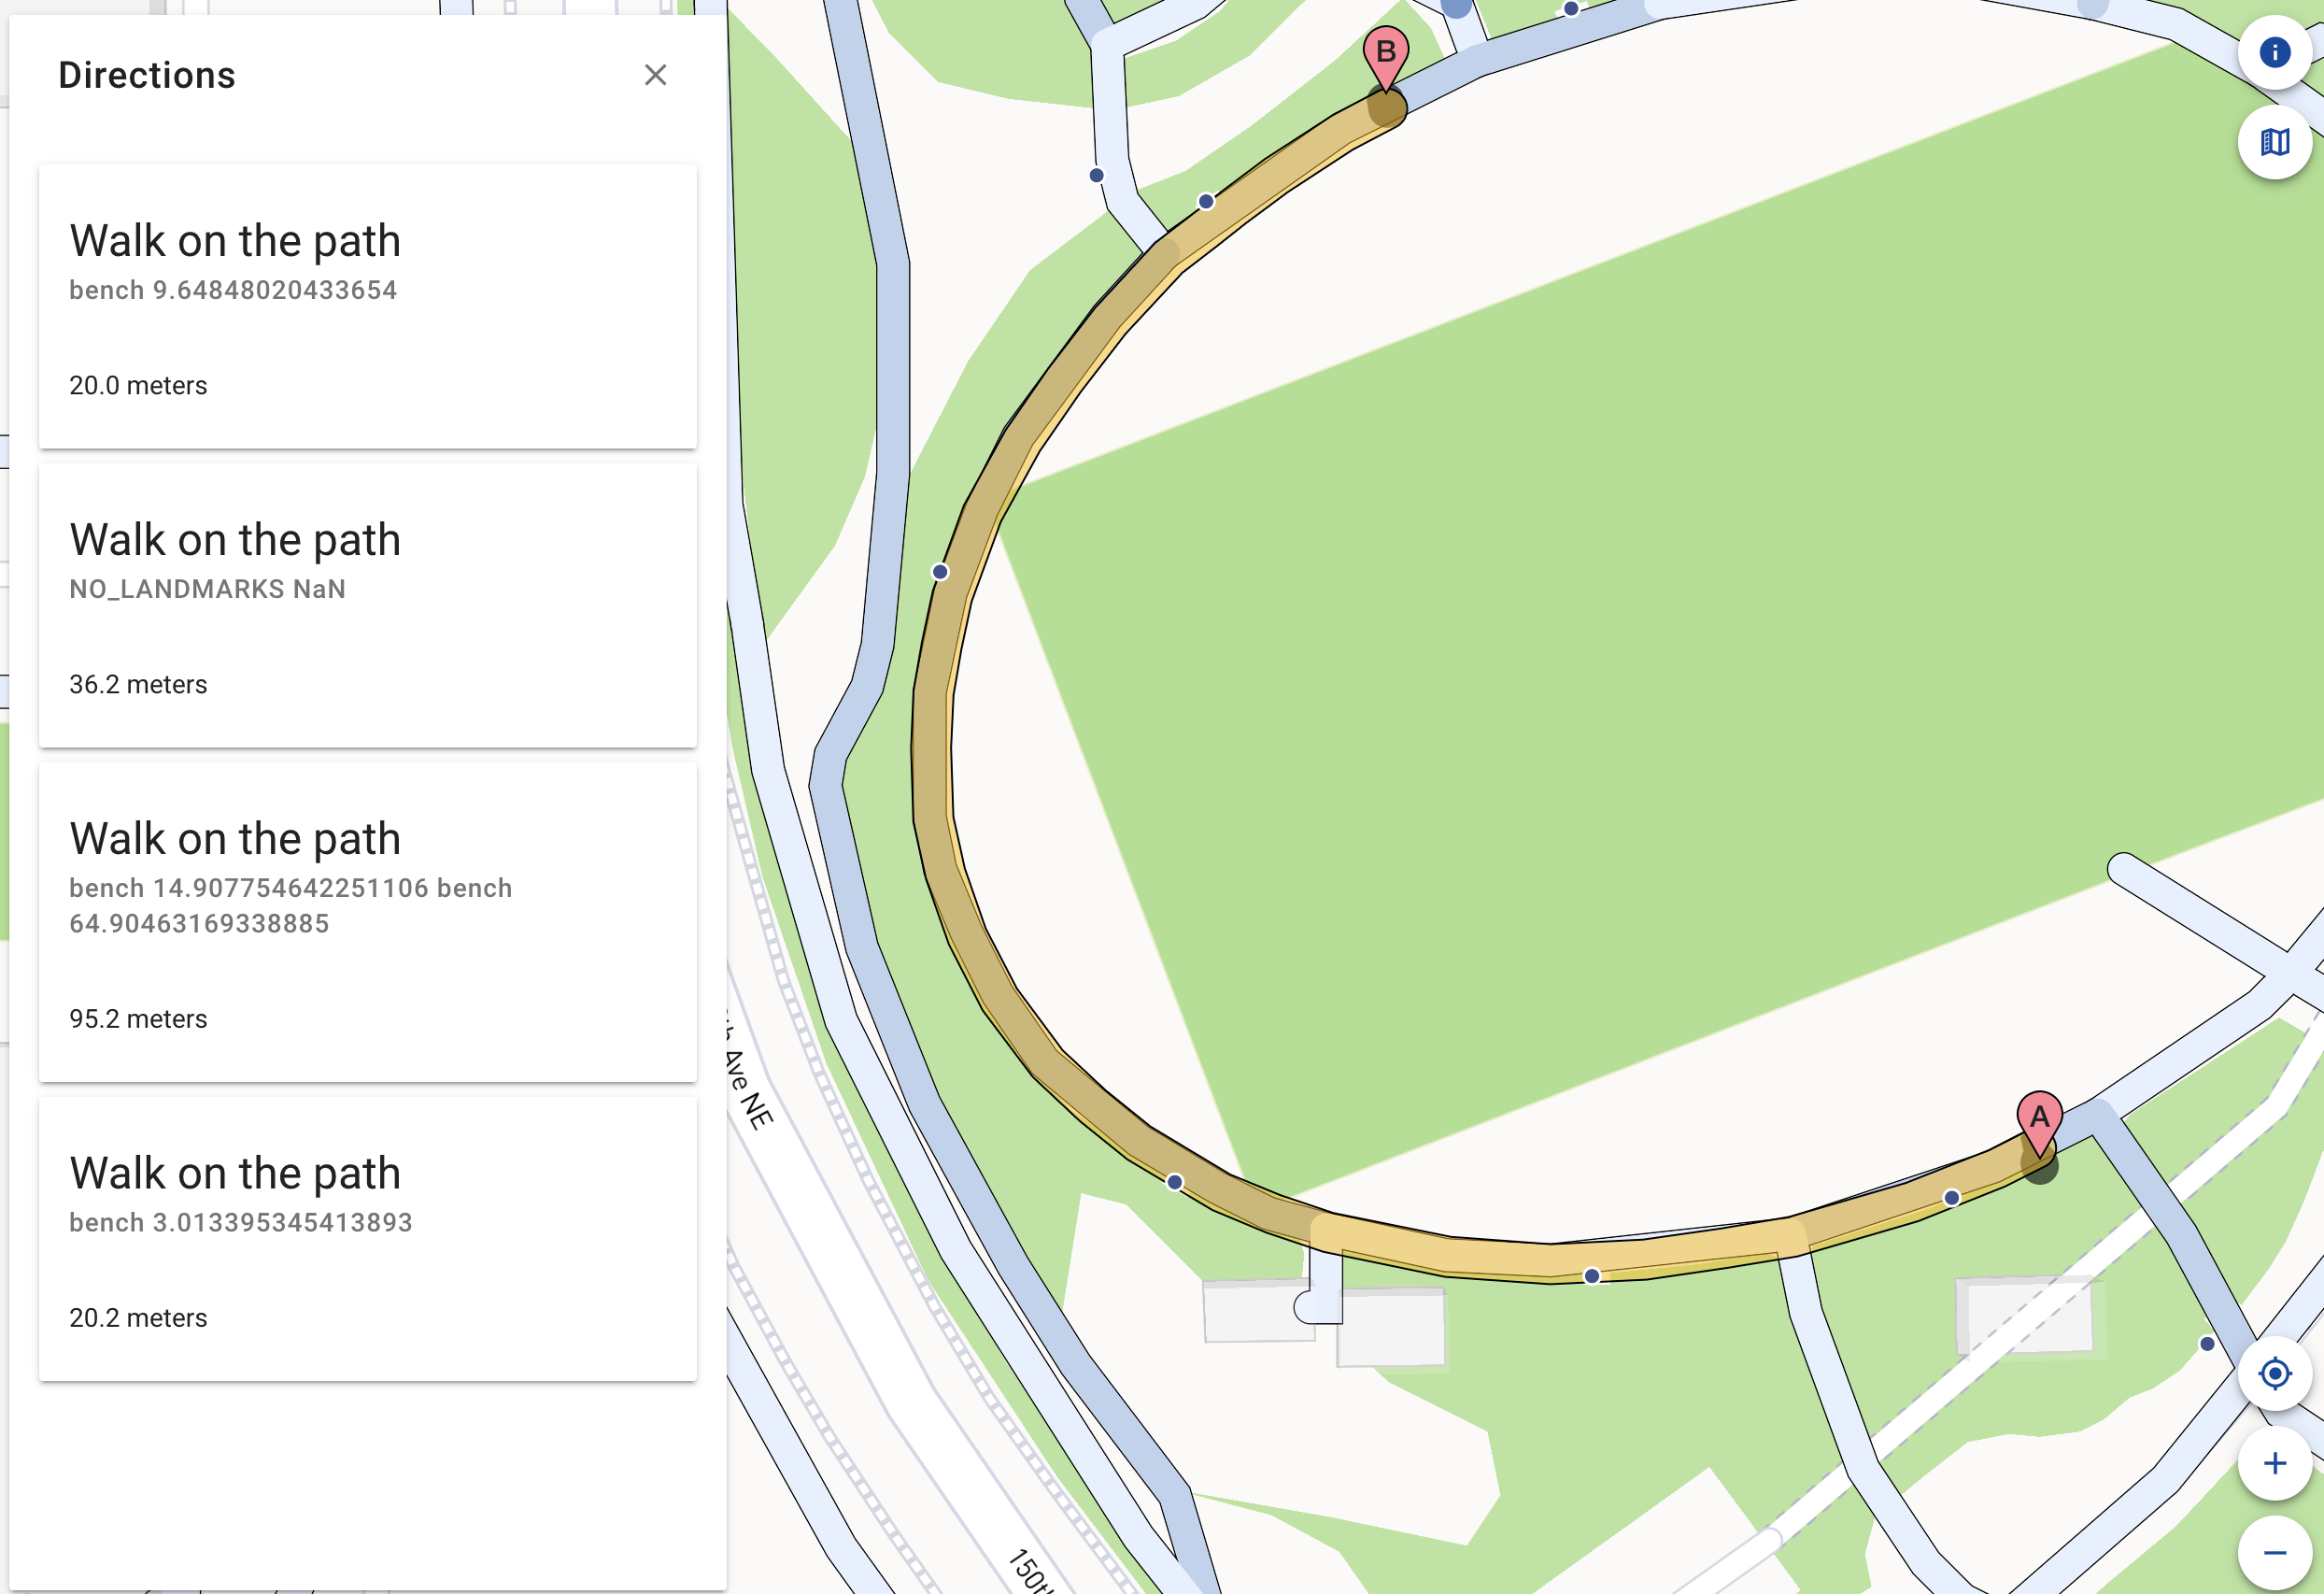Viewport: 2324px width, 1594px height.
Task: Click the 'bench 9.64848020433654' text
Action: [x=233, y=290]
